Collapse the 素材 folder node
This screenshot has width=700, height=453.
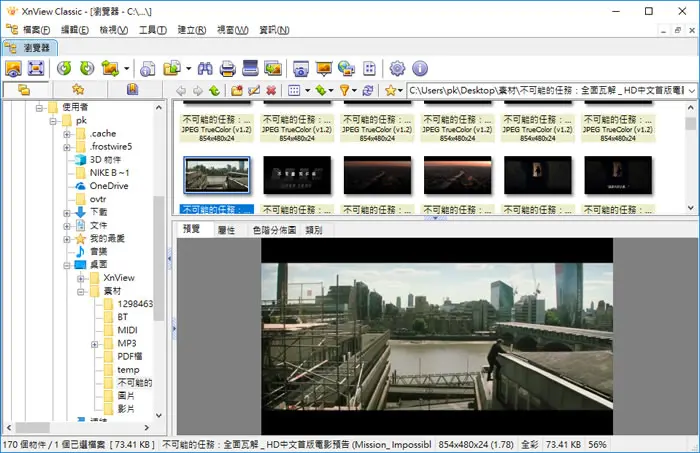[80, 292]
